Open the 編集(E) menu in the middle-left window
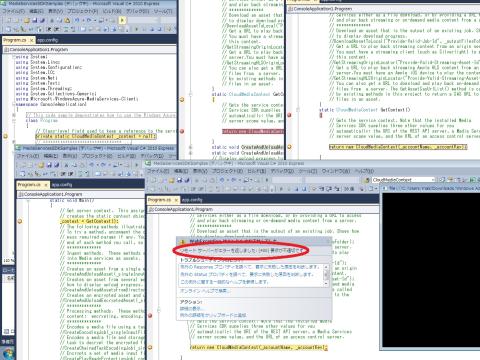 point(51,156)
